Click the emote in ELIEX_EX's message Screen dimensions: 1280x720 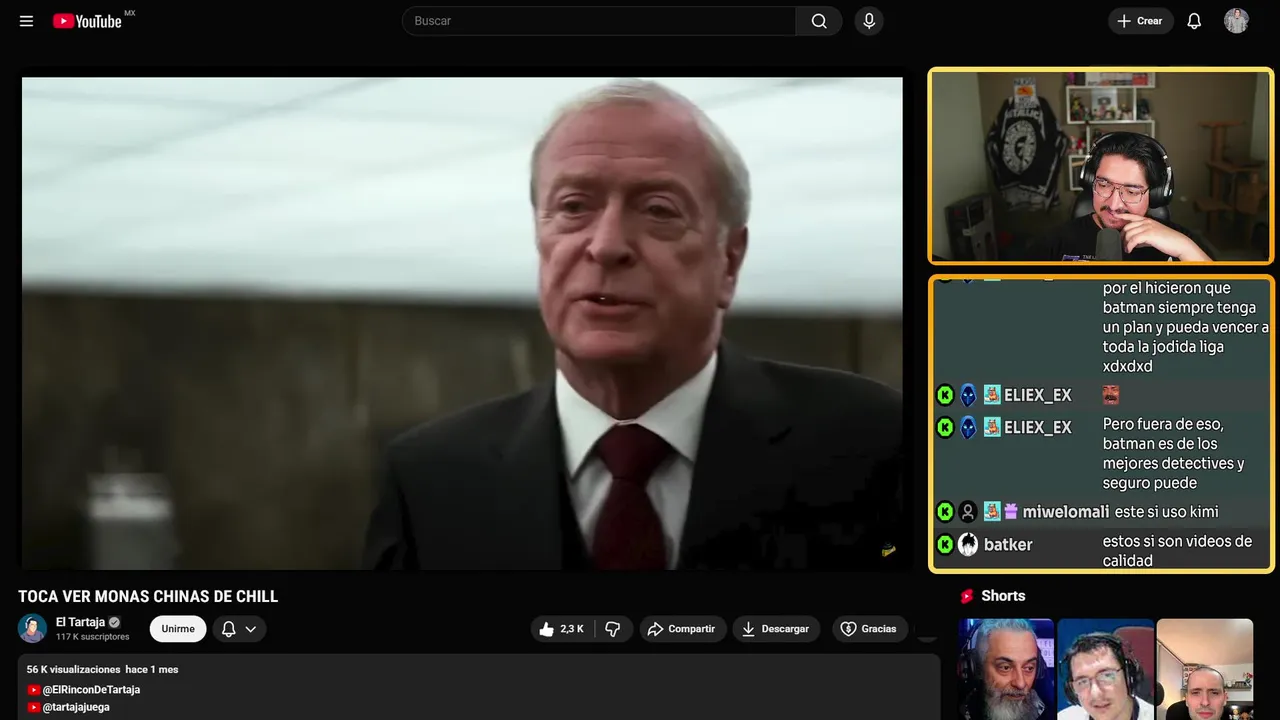(x=1110, y=395)
